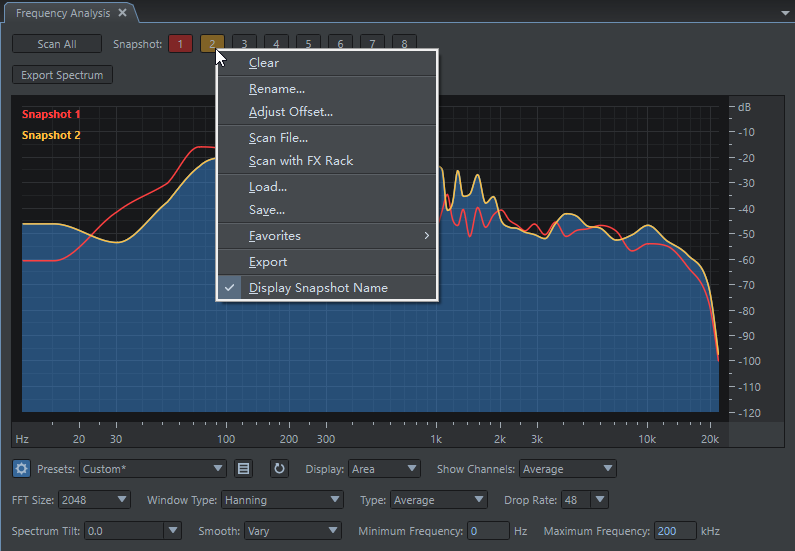Click the -60 dB scale label

tap(746, 260)
